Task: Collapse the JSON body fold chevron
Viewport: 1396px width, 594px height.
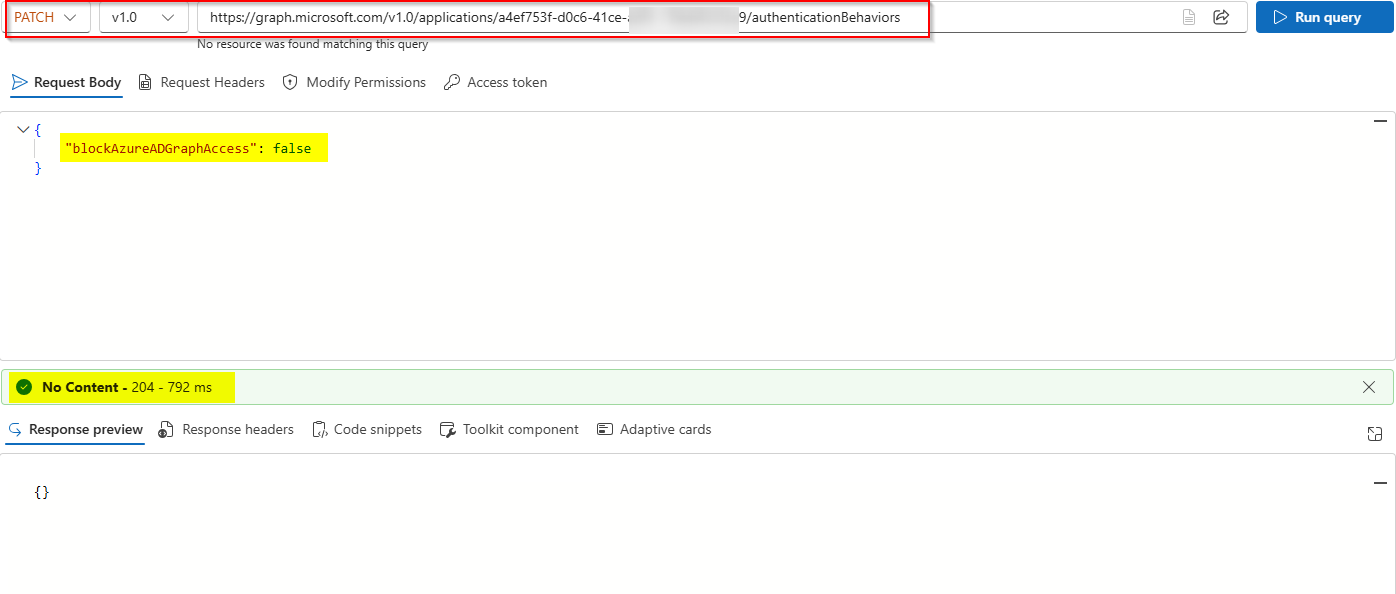Action: coord(24,130)
